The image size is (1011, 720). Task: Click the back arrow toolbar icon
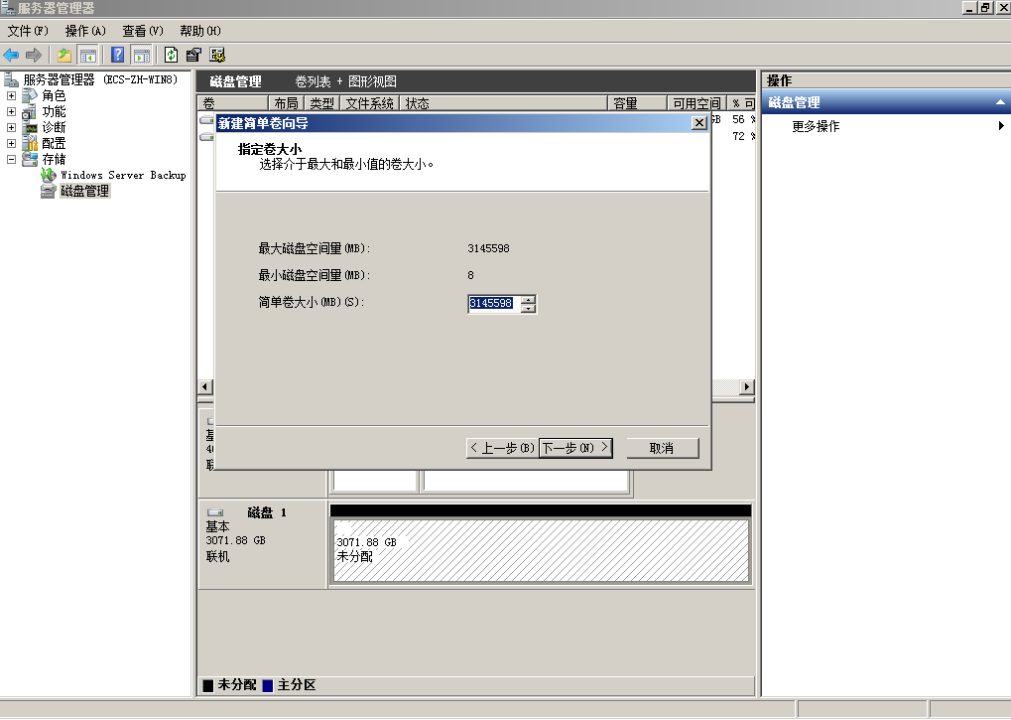coord(12,55)
